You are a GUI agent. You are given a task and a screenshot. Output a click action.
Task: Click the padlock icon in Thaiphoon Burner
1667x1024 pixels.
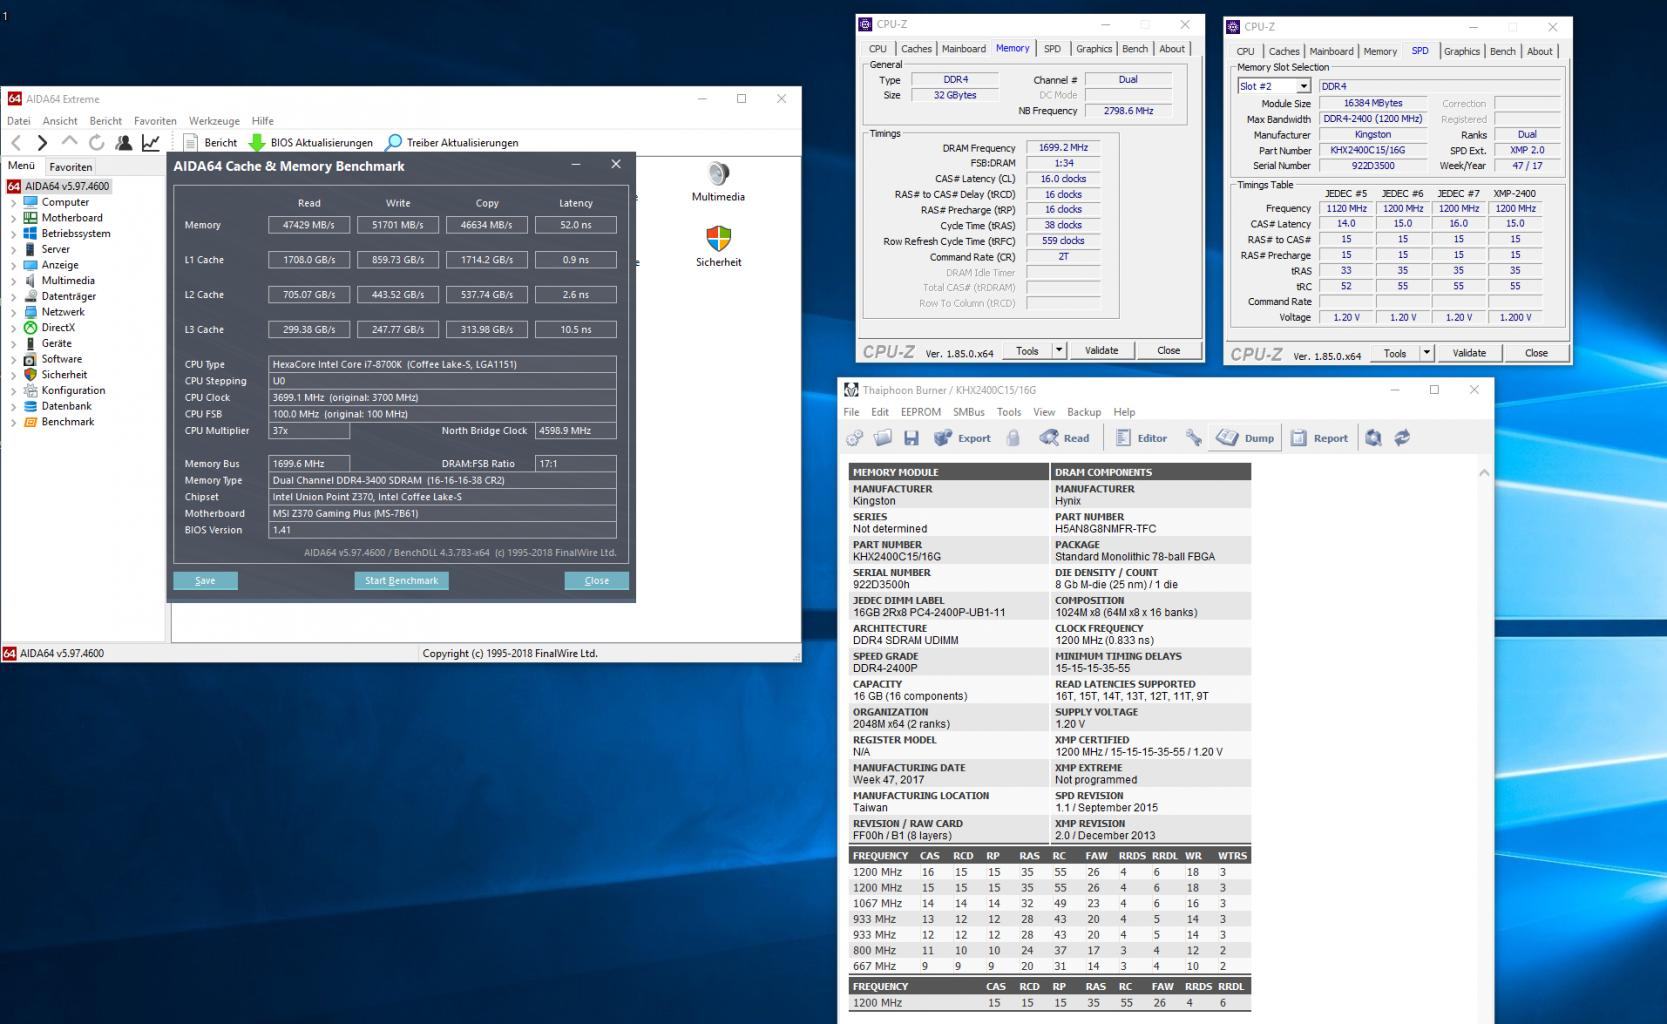[x=1013, y=438]
